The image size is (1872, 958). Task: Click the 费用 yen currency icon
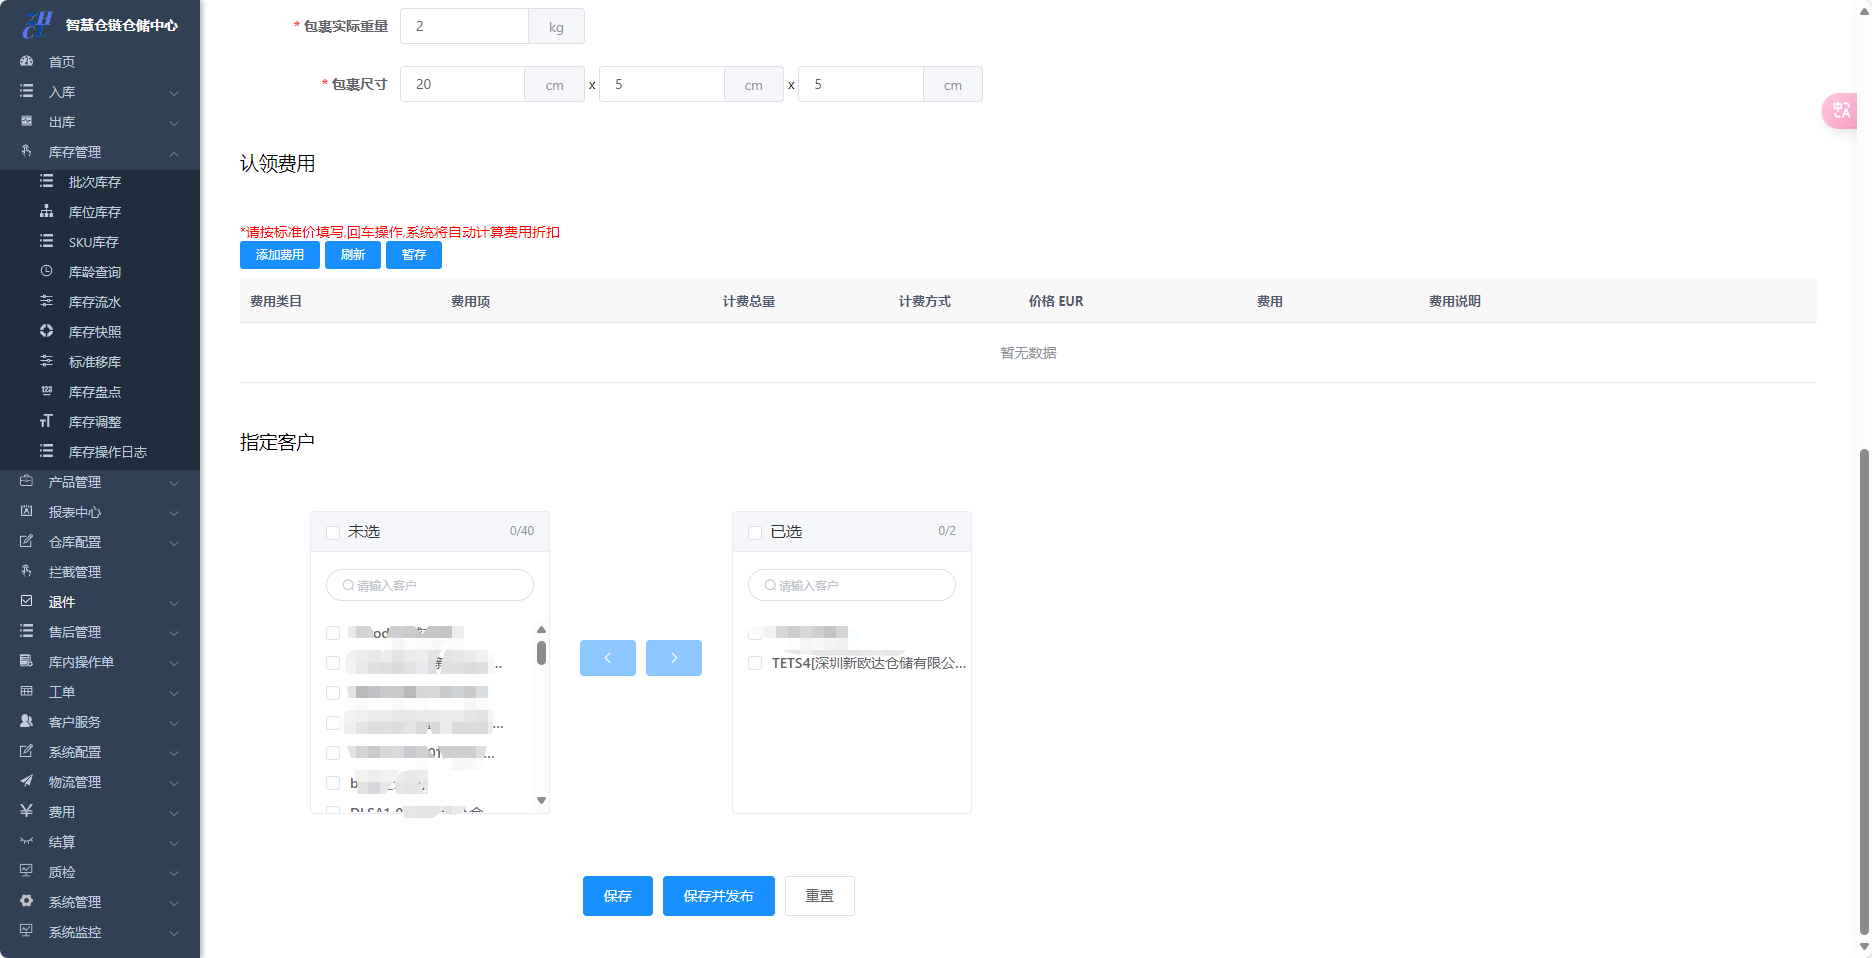click(x=27, y=811)
